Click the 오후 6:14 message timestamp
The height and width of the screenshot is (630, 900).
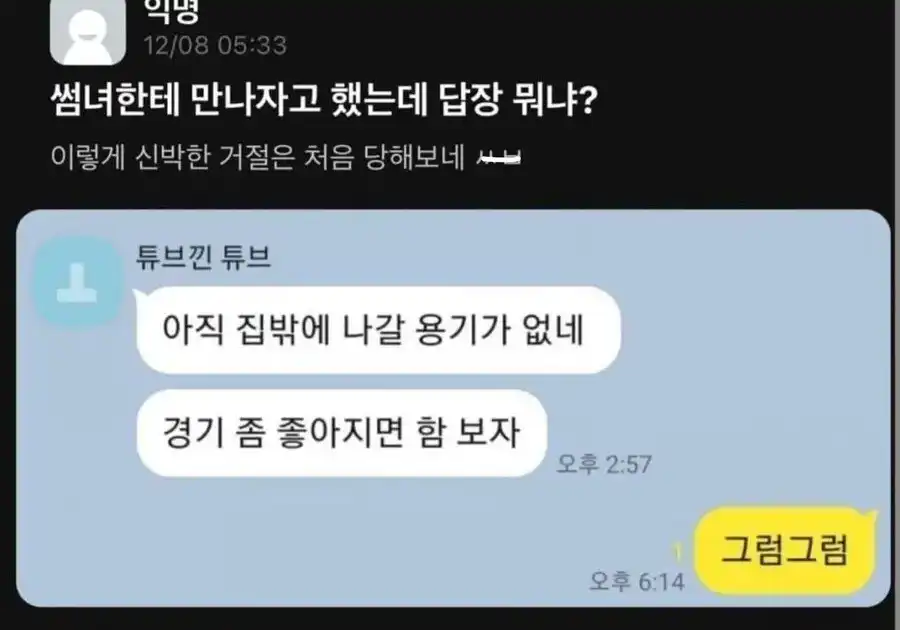tap(637, 581)
